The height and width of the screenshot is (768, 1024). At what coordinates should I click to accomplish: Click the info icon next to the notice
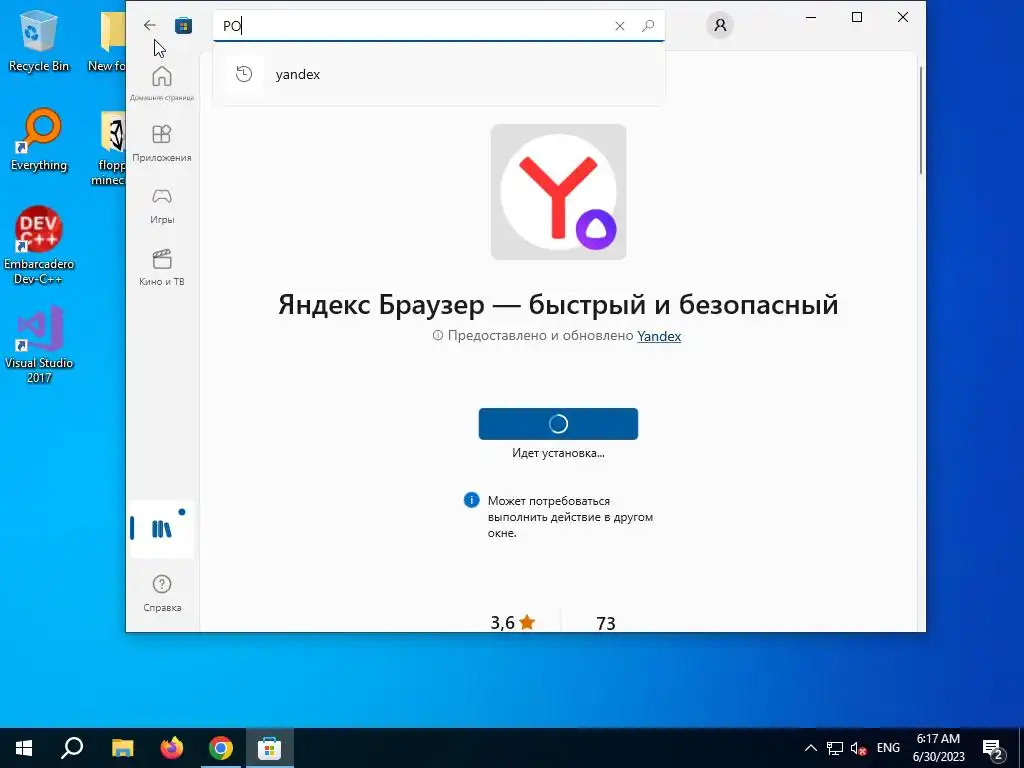pos(472,500)
